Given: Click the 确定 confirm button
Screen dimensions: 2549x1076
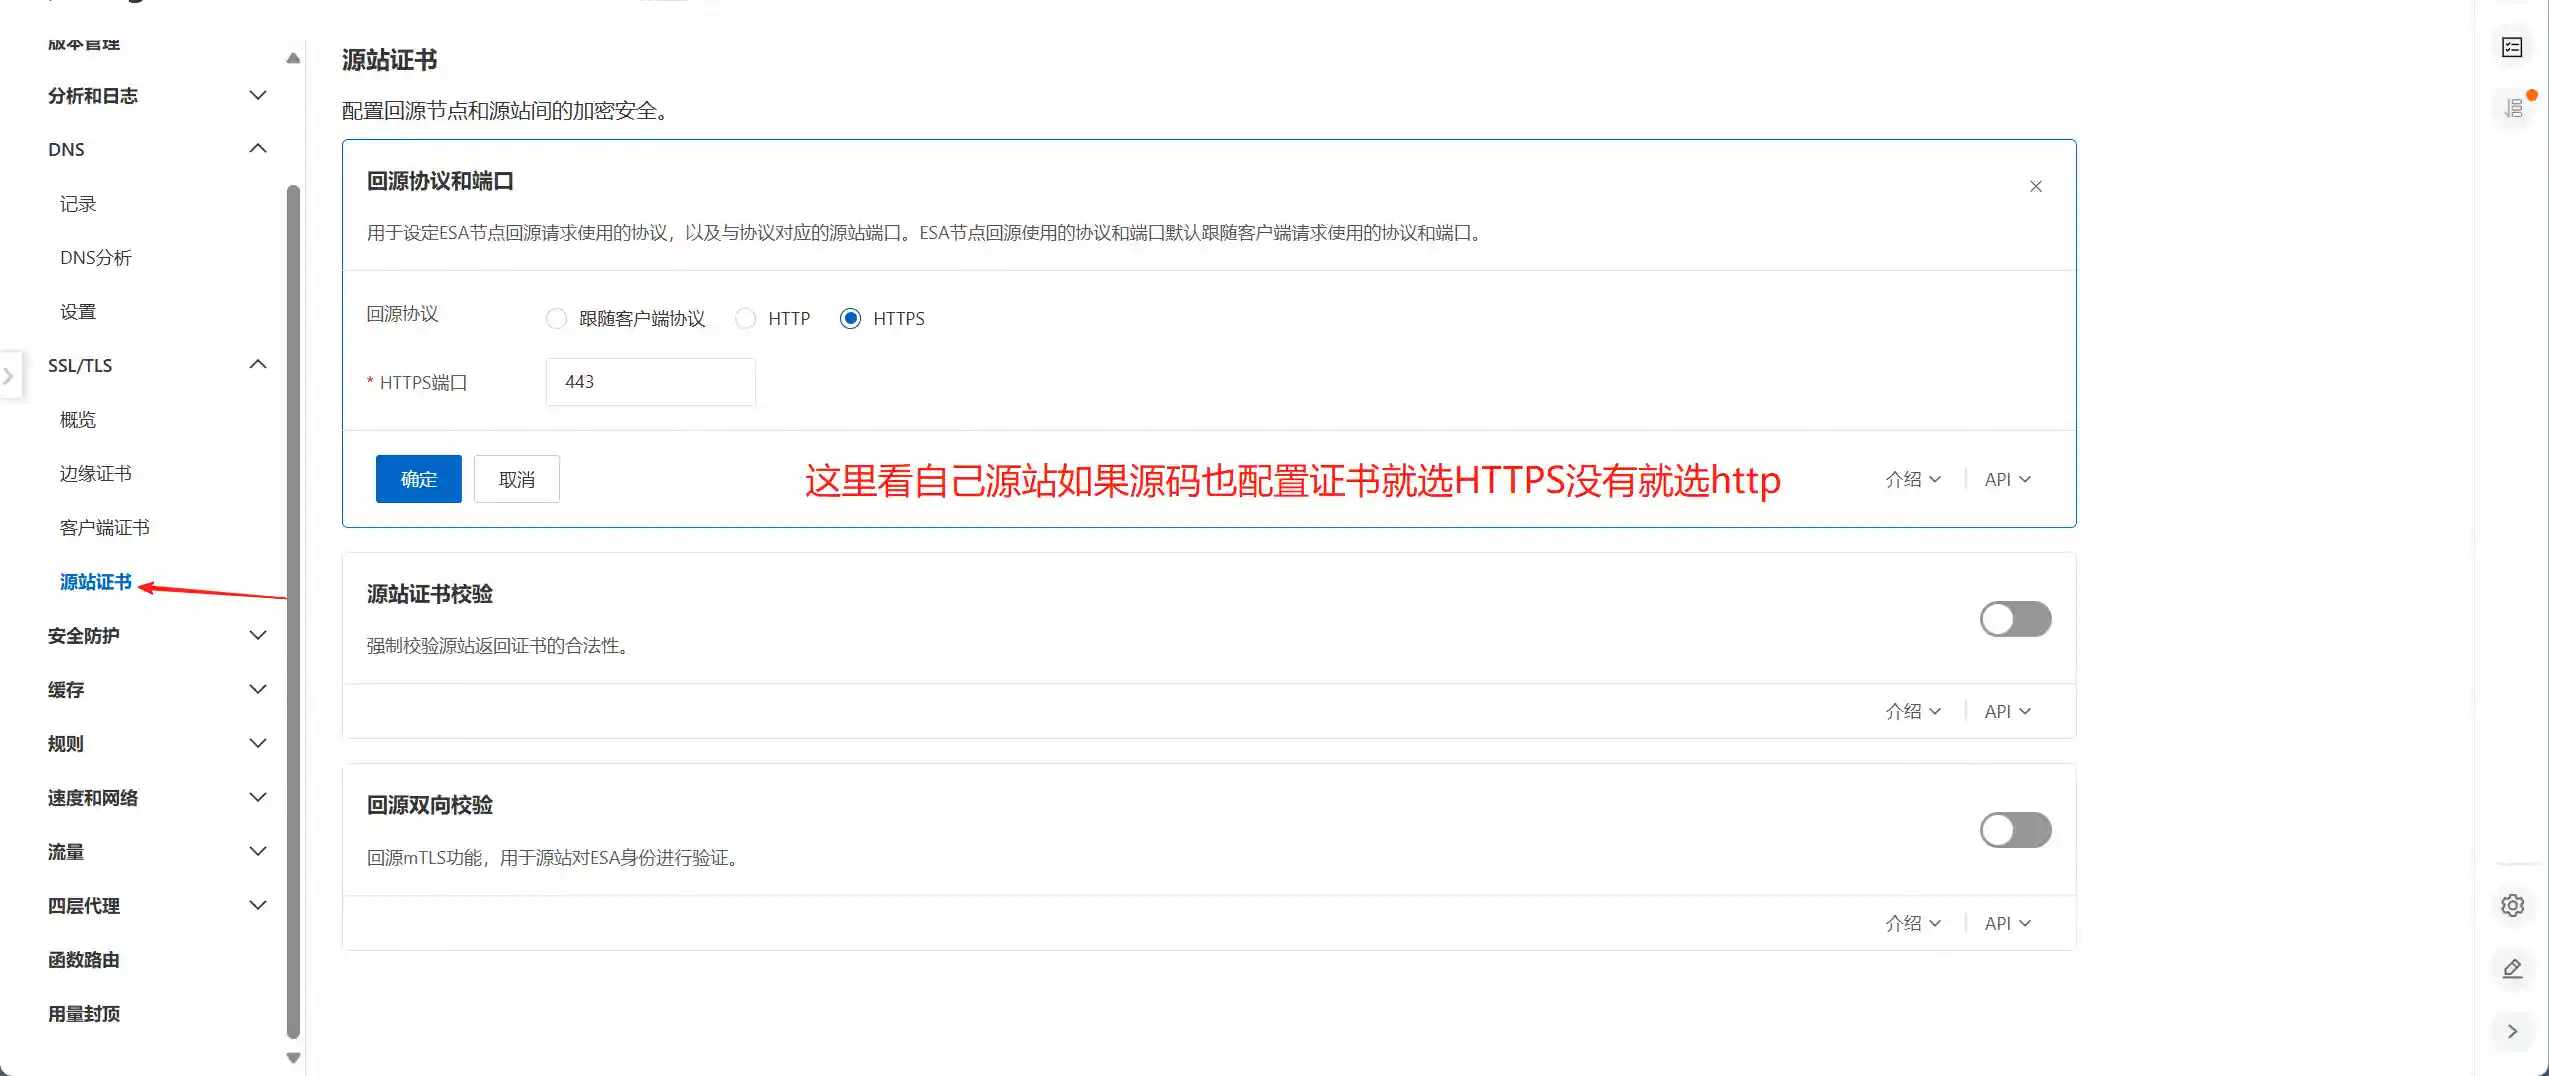Looking at the screenshot, I should coord(418,478).
